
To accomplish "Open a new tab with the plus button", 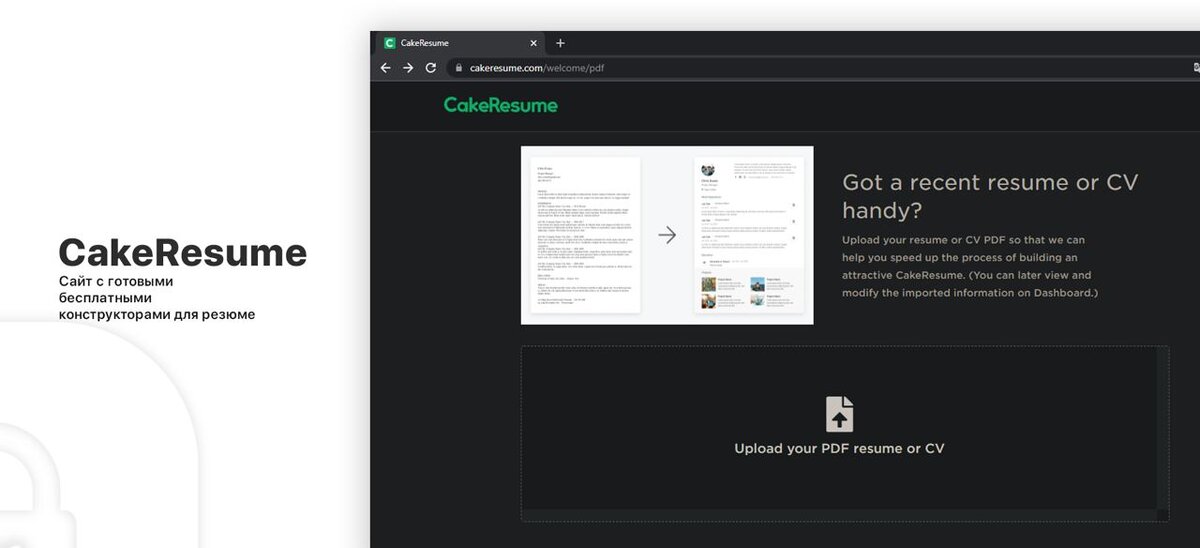I will pyautogui.click(x=560, y=43).
